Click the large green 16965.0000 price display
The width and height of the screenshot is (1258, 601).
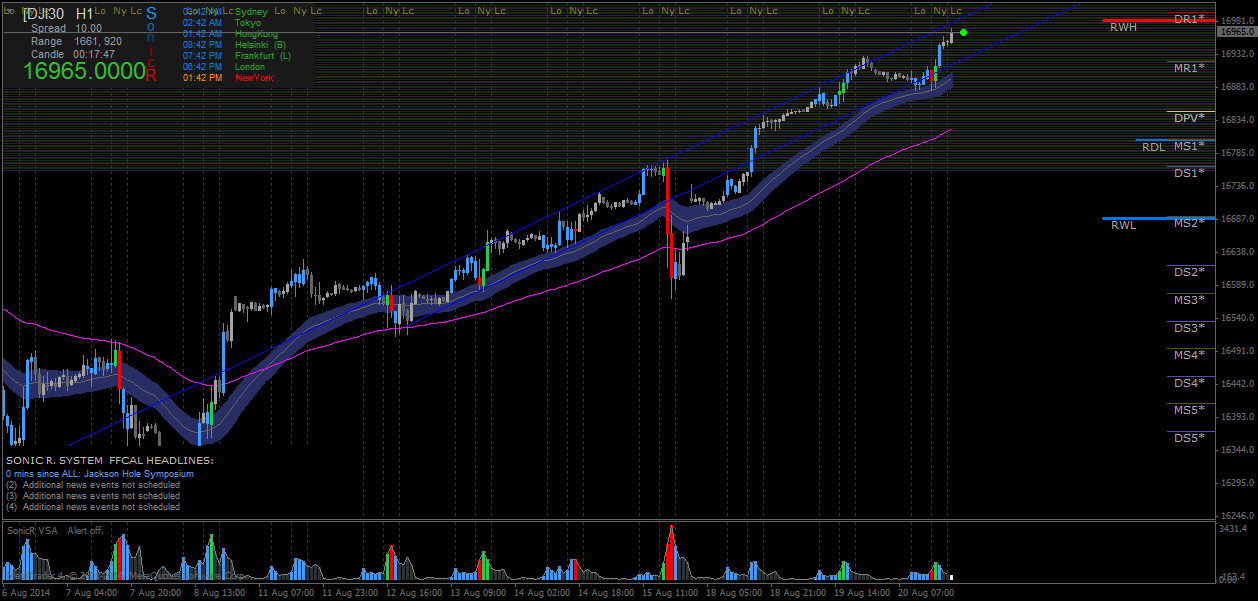84,71
